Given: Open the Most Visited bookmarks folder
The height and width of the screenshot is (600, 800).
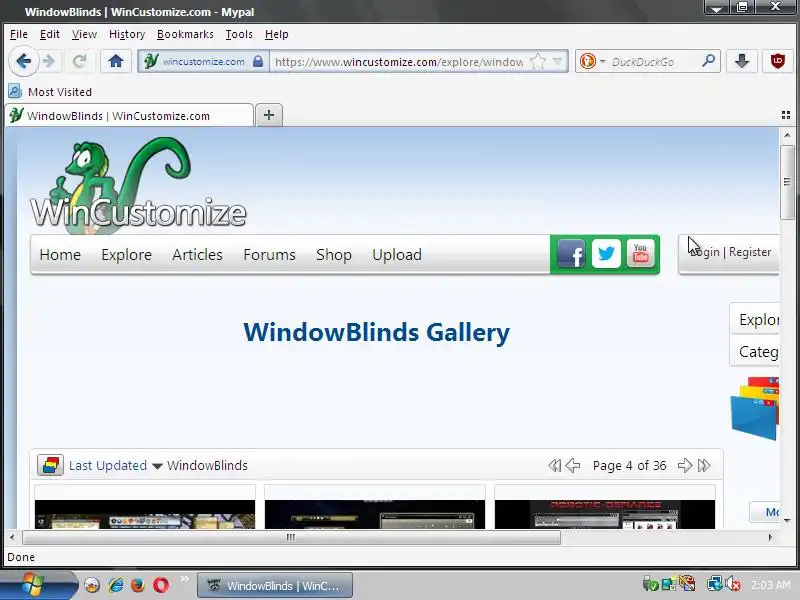Looking at the screenshot, I should coord(50,92).
